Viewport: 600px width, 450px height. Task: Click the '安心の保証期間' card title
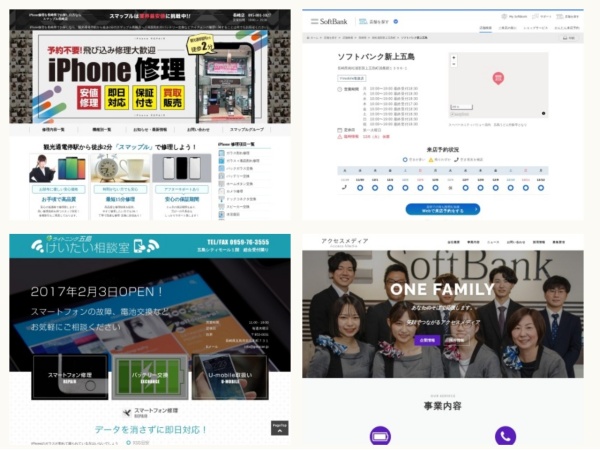click(182, 199)
